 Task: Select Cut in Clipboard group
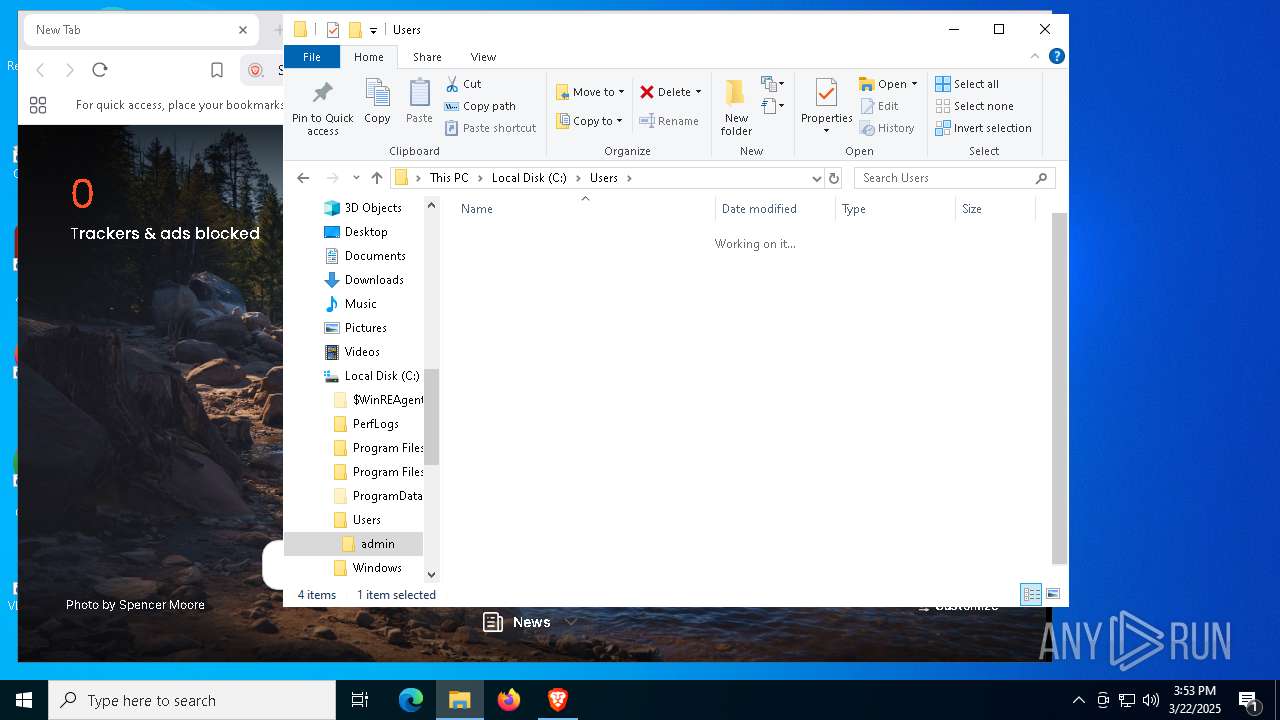[x=463, y=84]
